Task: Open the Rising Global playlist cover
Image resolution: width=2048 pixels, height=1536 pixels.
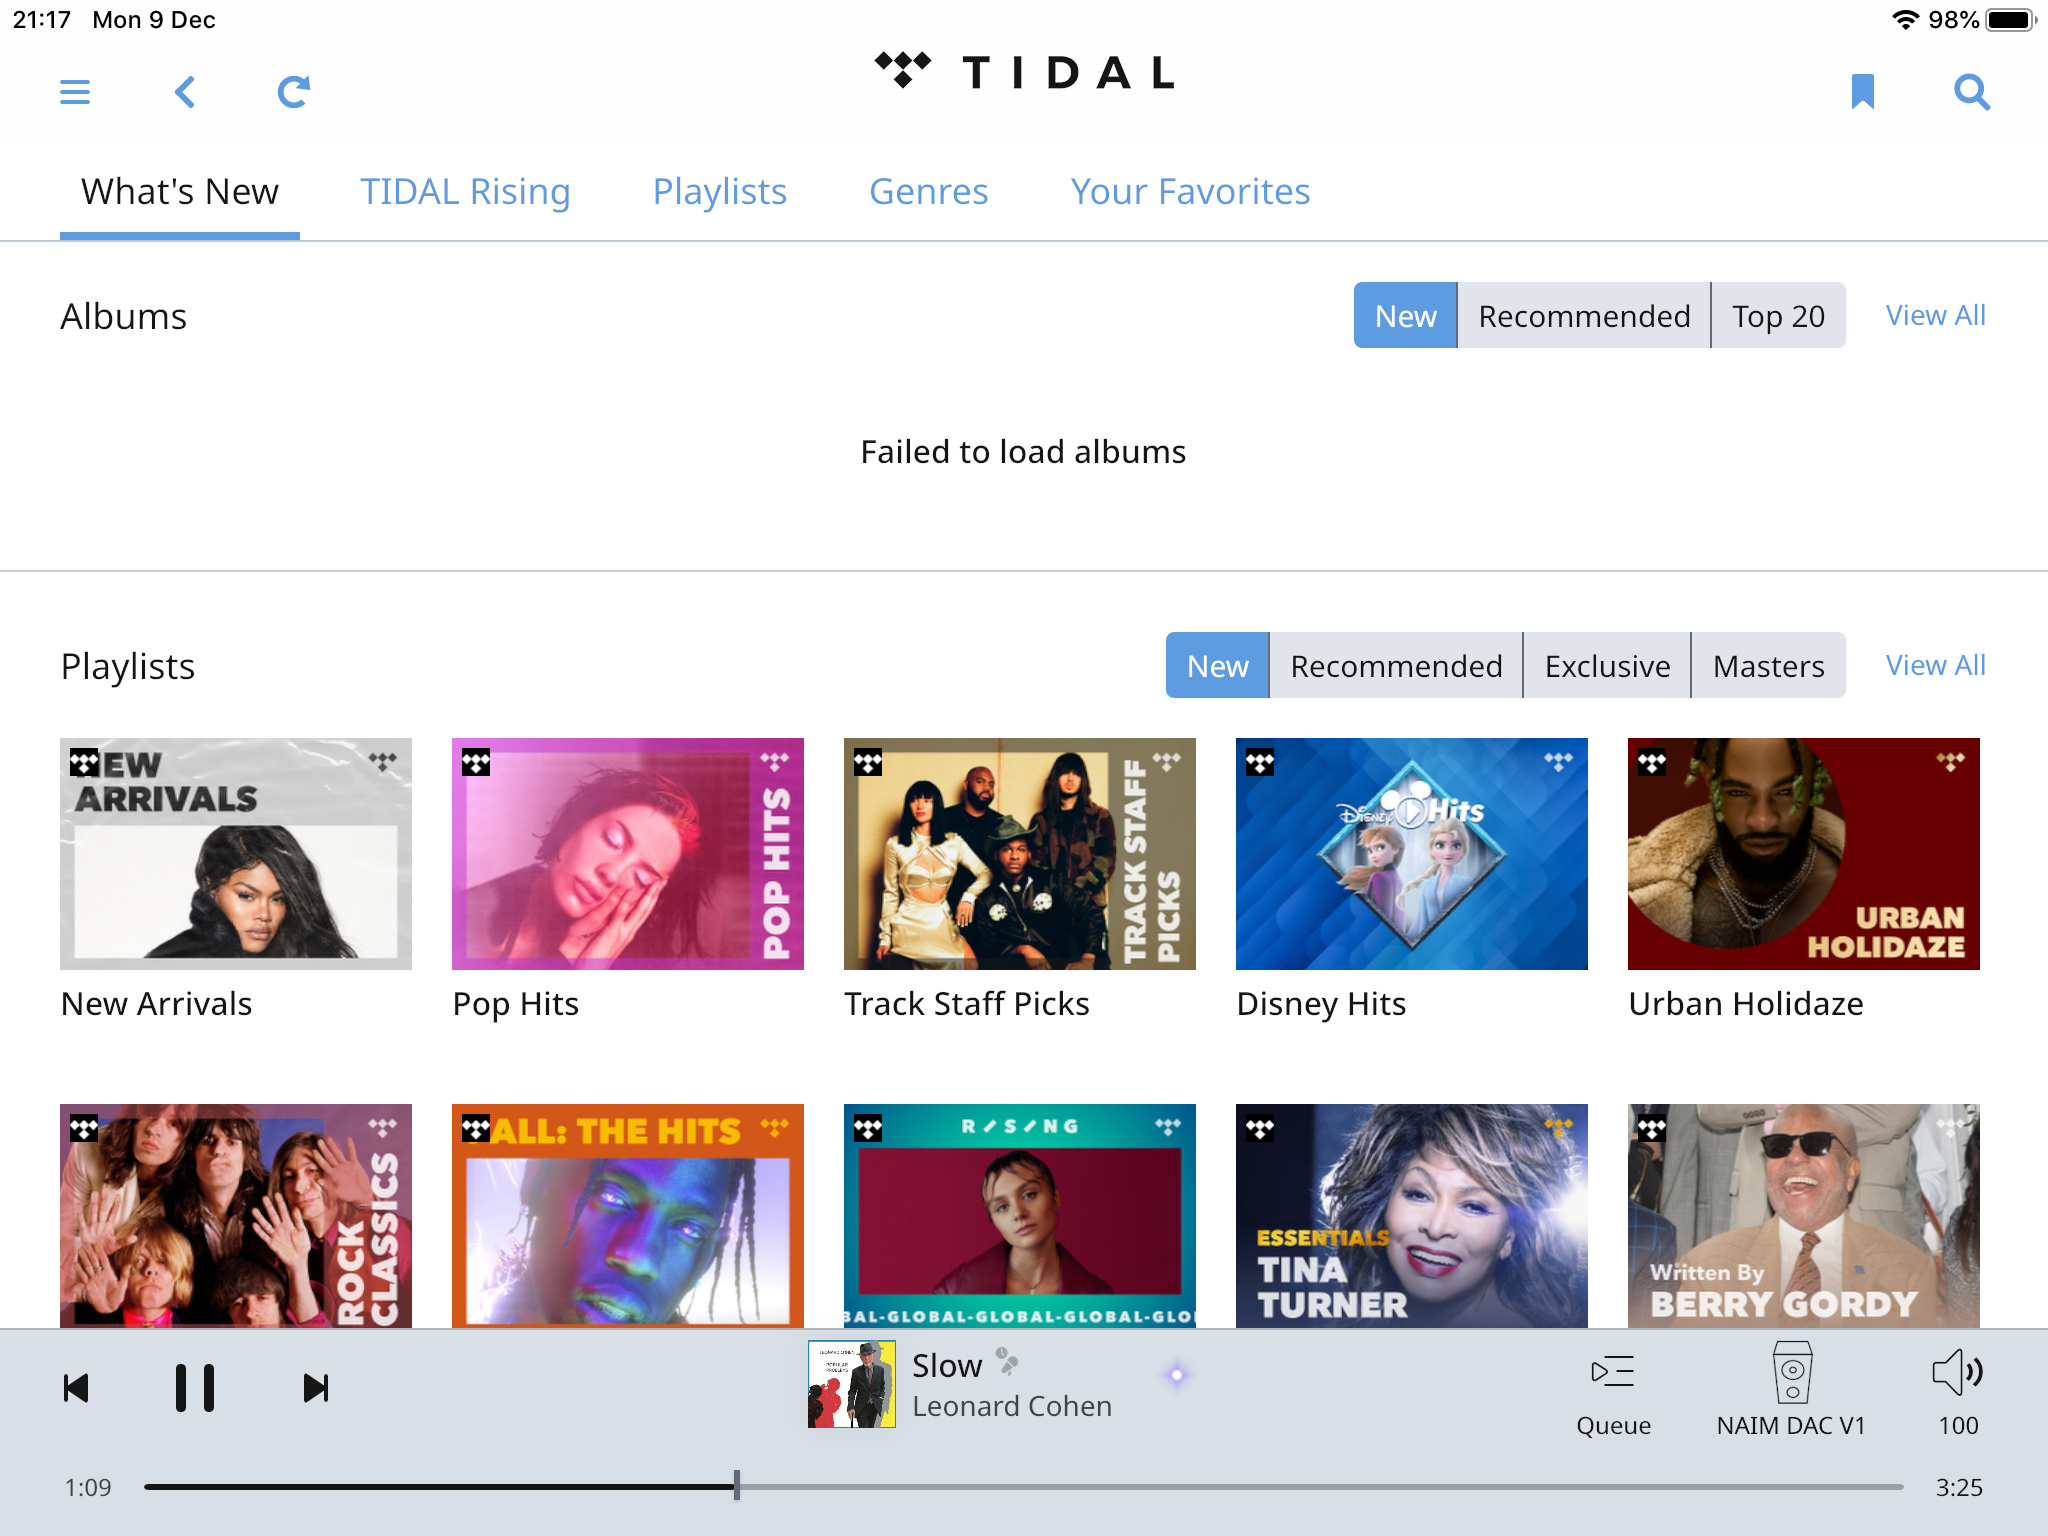Action: click(1020, 1216)
